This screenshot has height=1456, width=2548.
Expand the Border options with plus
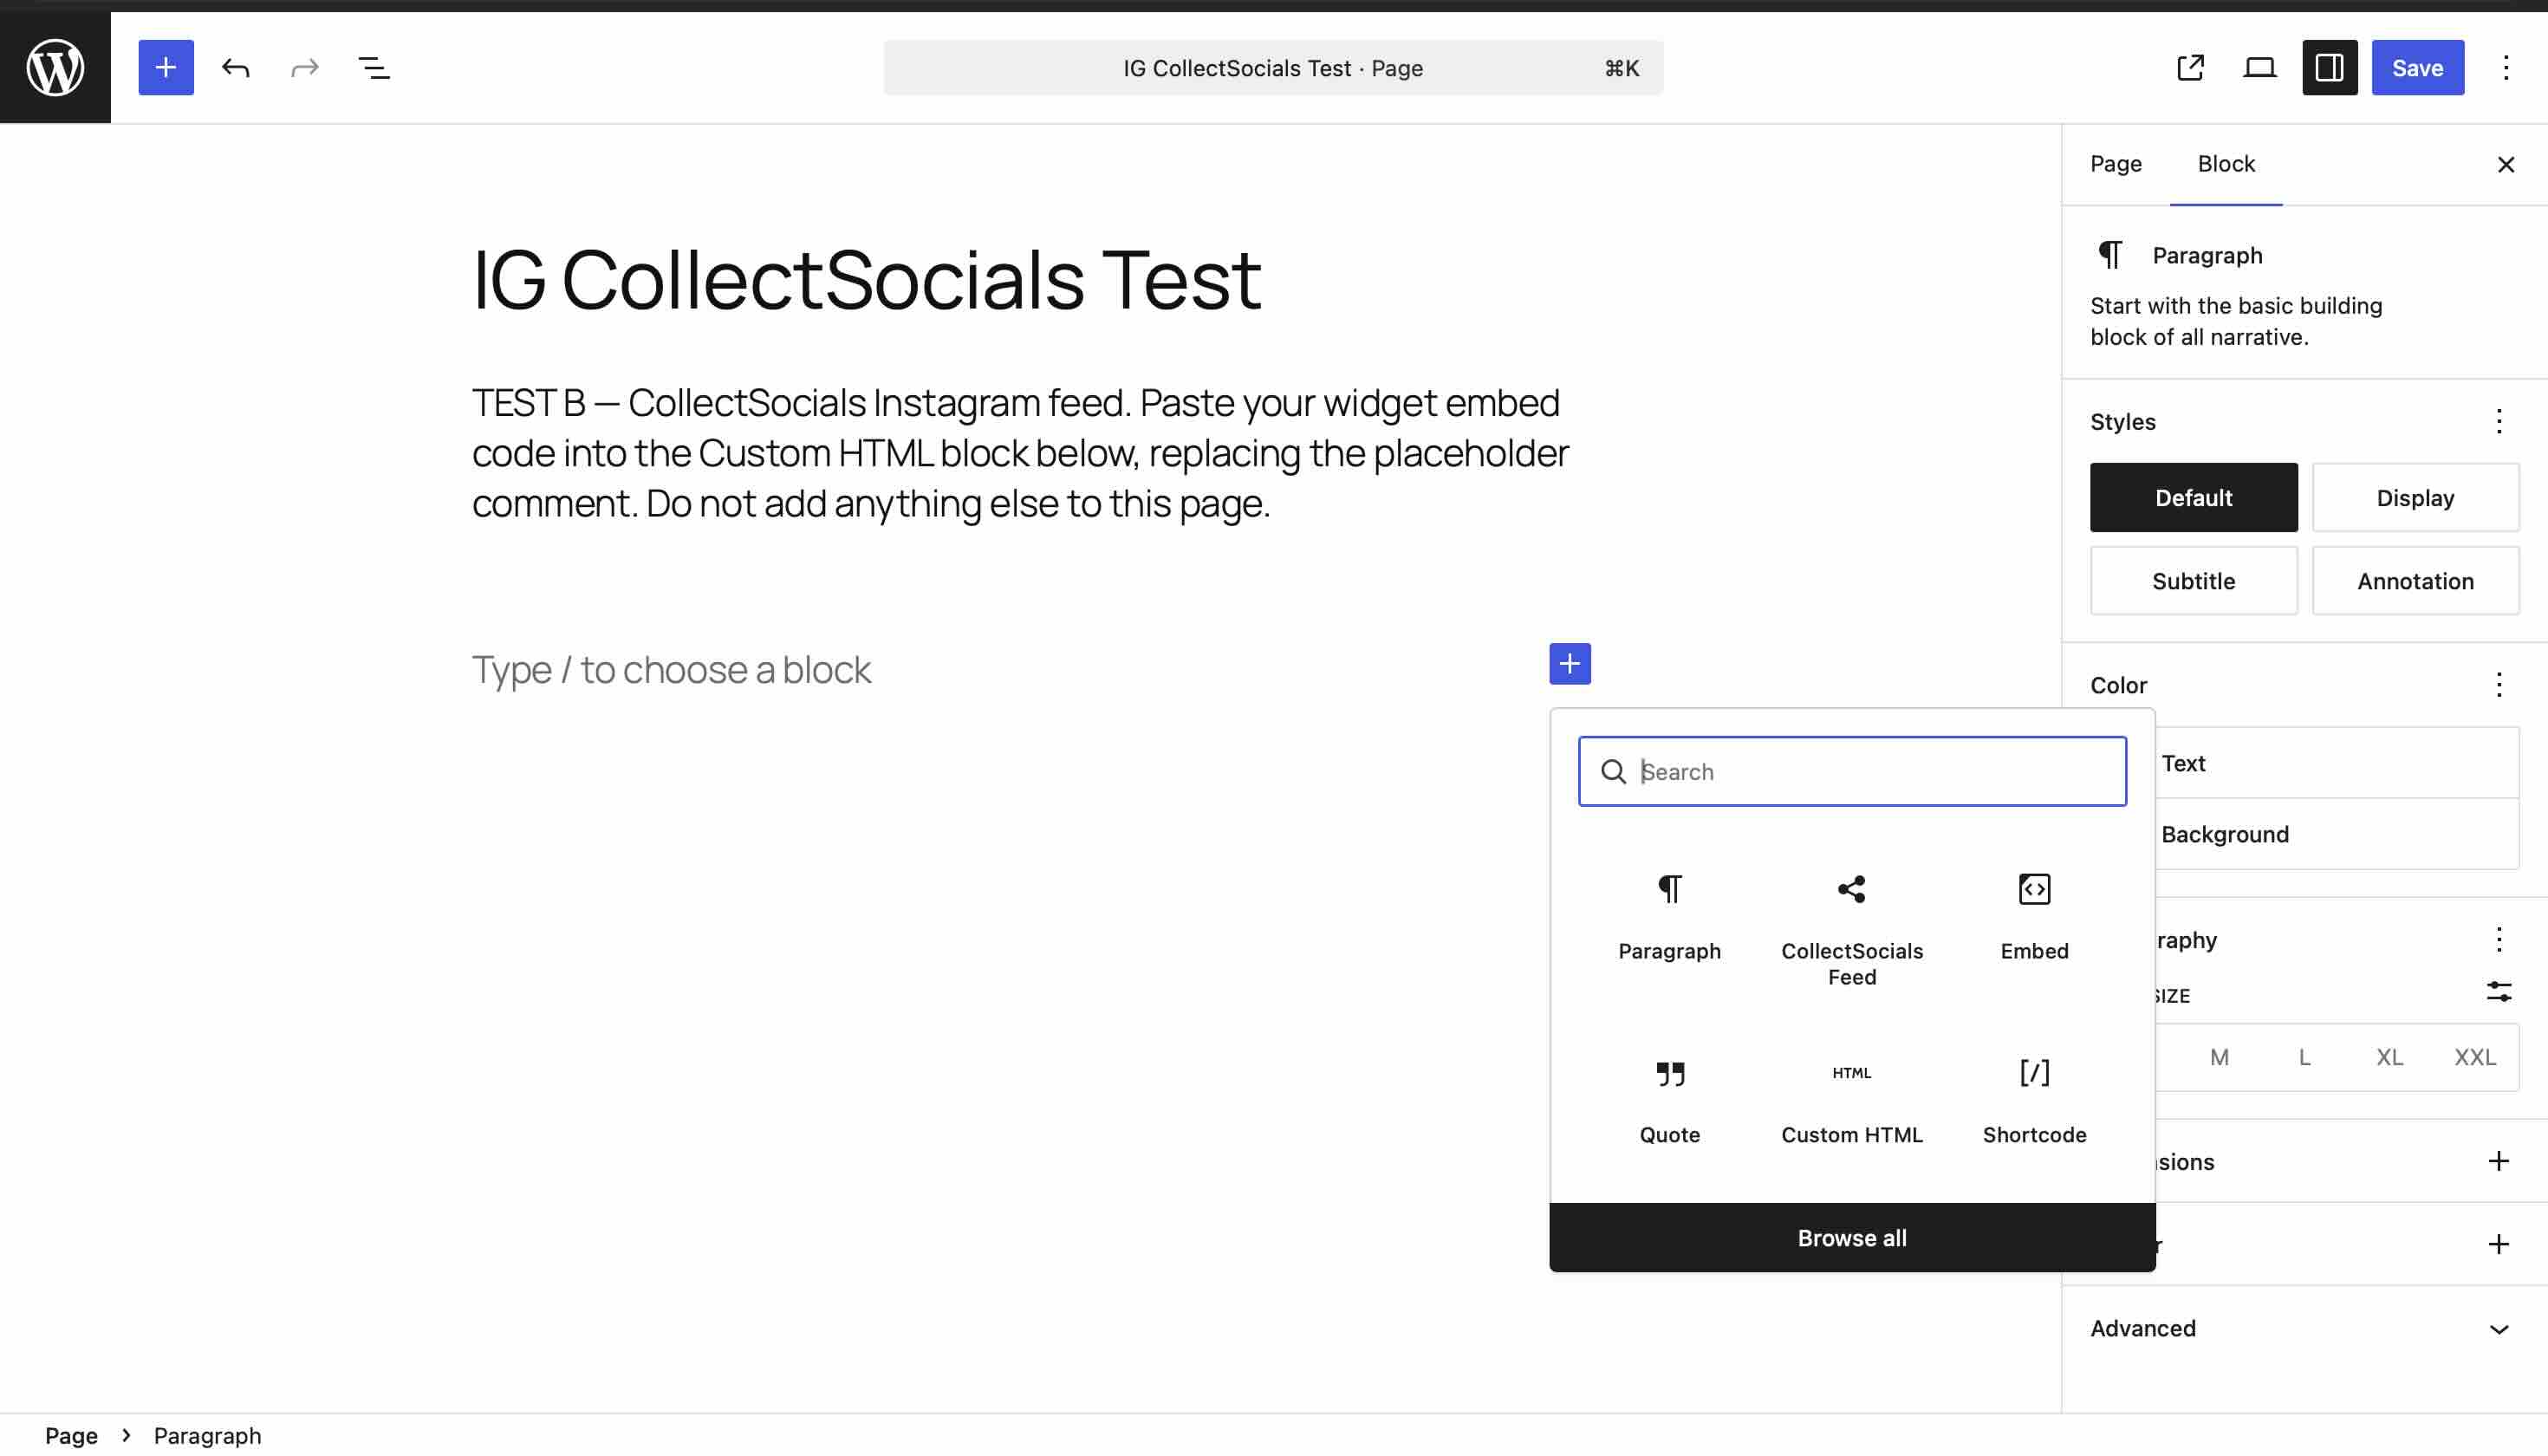[x=2498, y=1243]
